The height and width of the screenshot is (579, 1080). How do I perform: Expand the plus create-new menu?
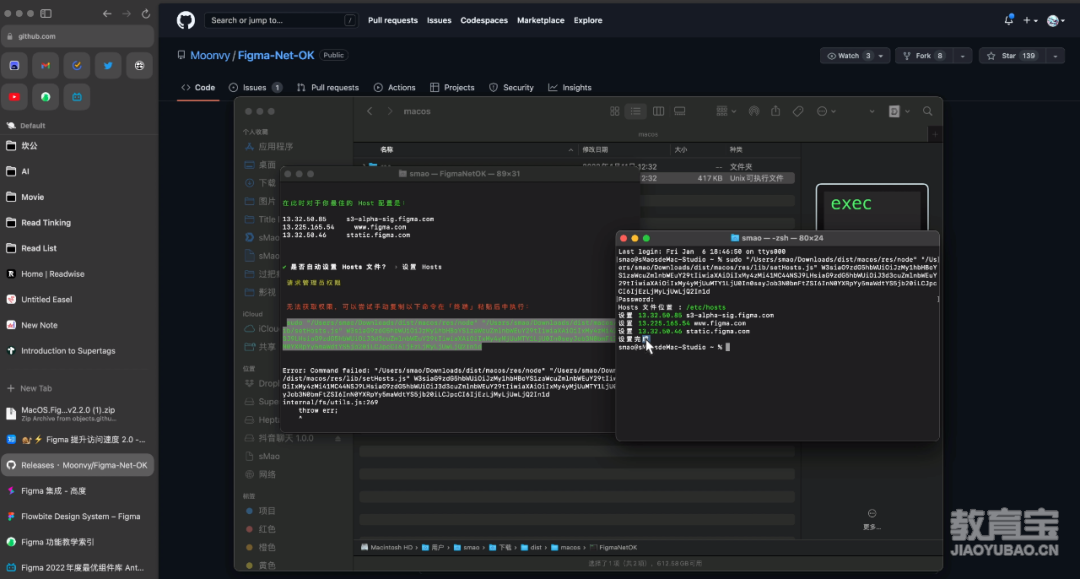pos(1030,21)
